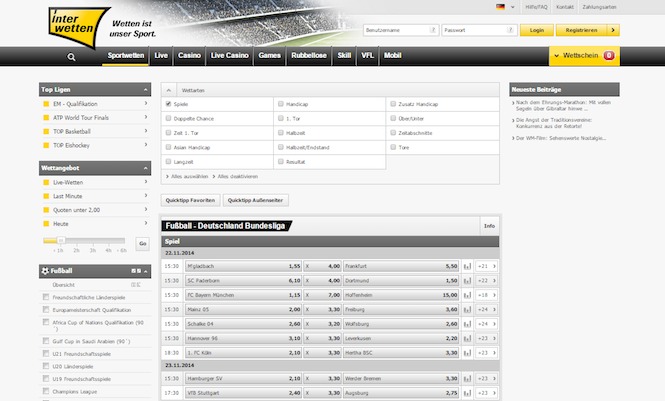Click the football icon in Fußball header
The image size is (665, 401).
click(44, 270)
